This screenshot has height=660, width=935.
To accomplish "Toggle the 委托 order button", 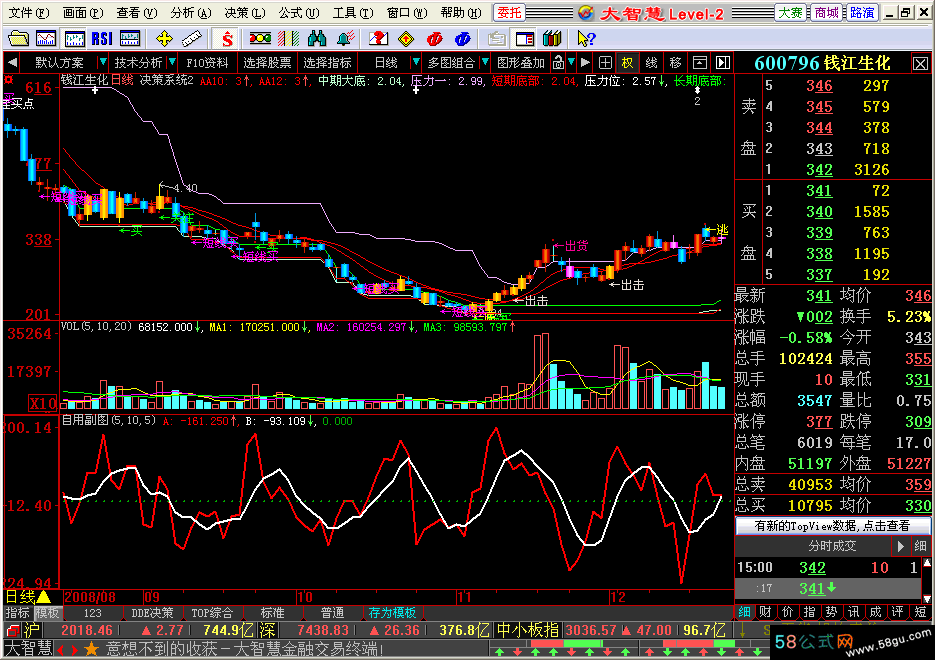I will pos(509,13).
